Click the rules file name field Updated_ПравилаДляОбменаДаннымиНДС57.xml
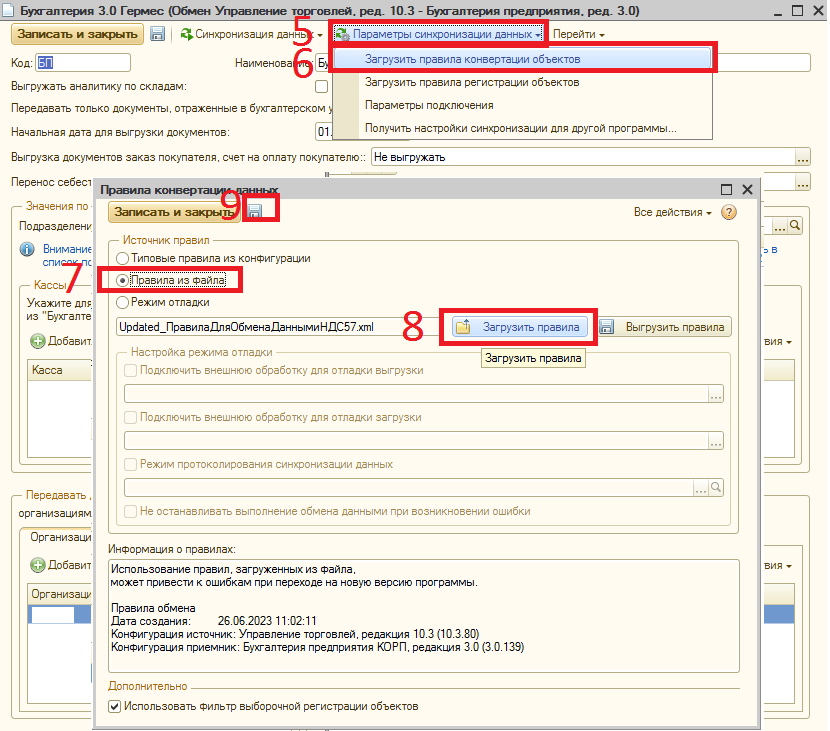 pos(279,327)
